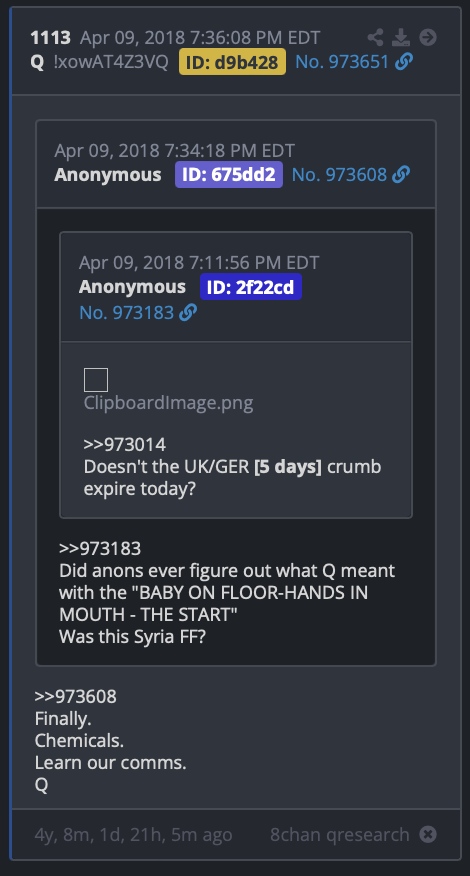Click the X icon next to 8chan qresearch
470x876 pixels.
pos(428,835)
